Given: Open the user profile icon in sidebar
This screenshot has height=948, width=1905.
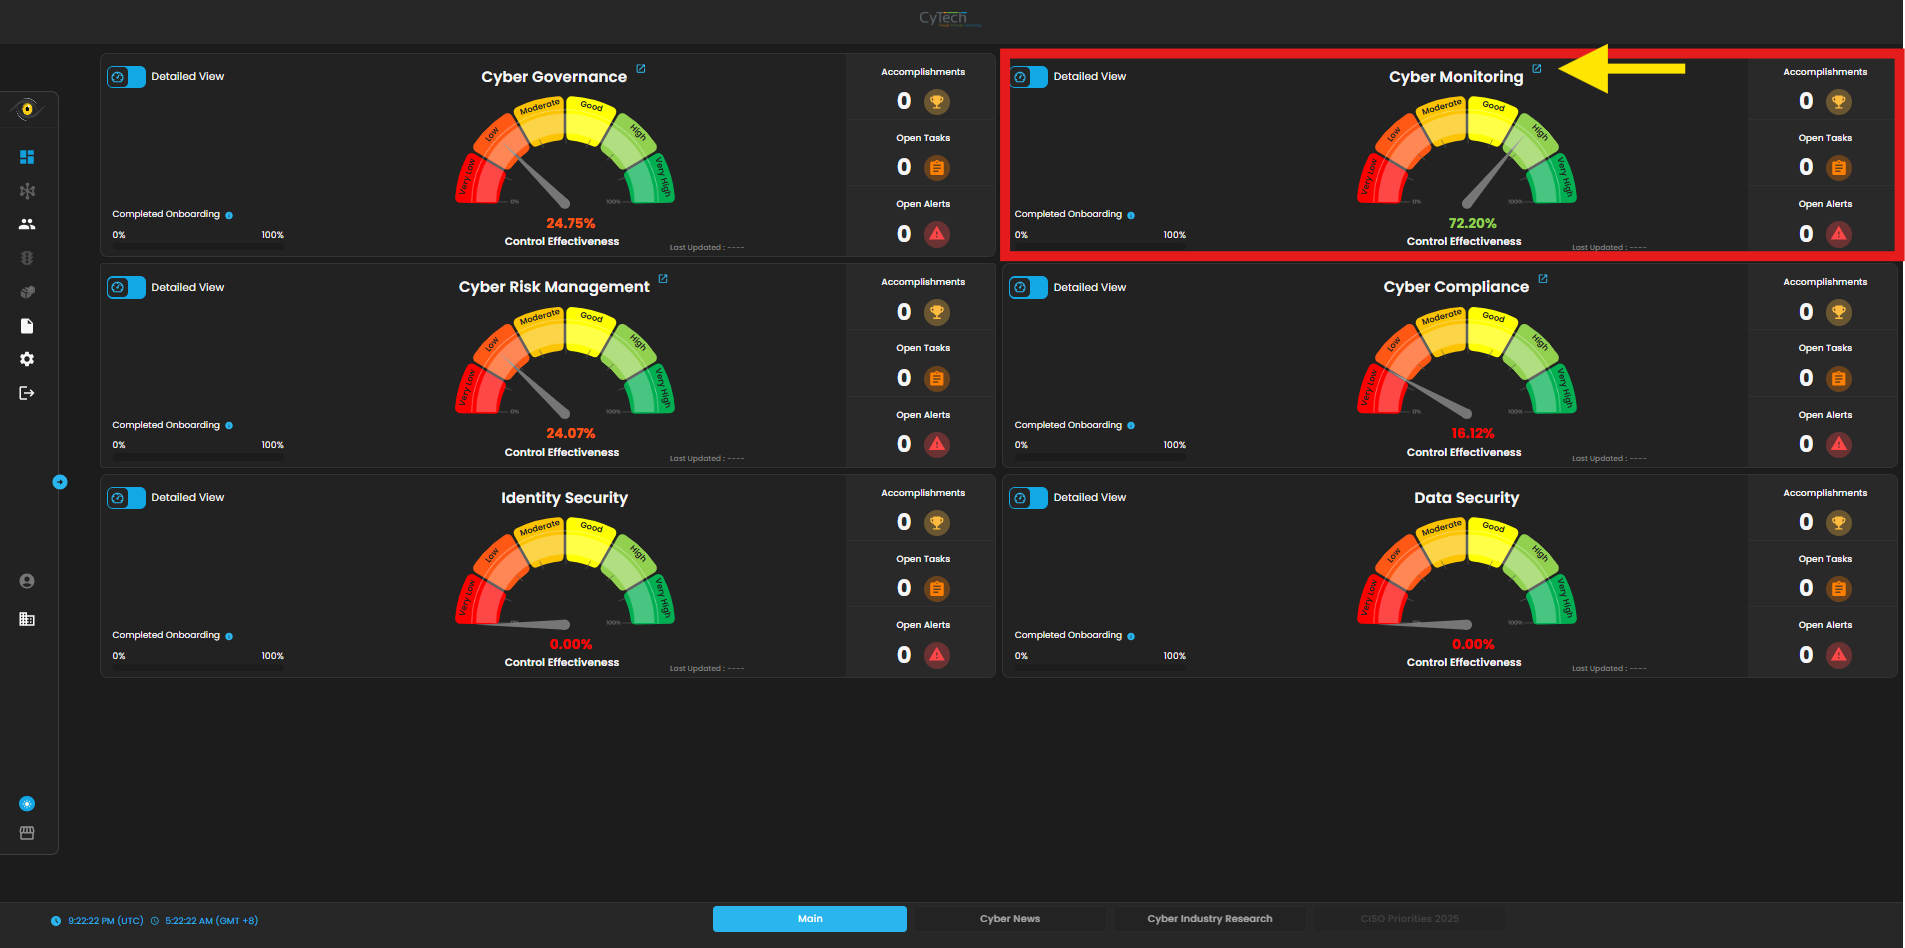Looking at the screenshot, I should pyautogui.click(x=27, y=581).
